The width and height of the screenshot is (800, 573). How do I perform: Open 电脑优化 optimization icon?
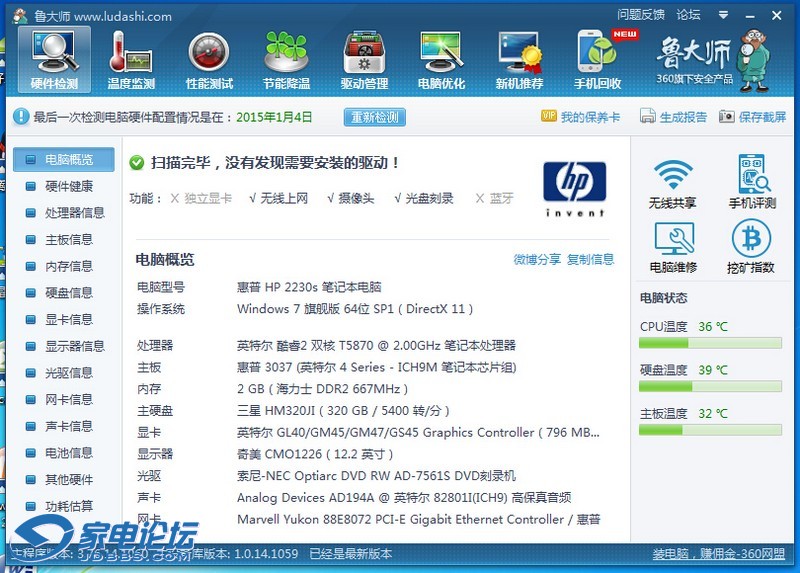tap(441, 59)
